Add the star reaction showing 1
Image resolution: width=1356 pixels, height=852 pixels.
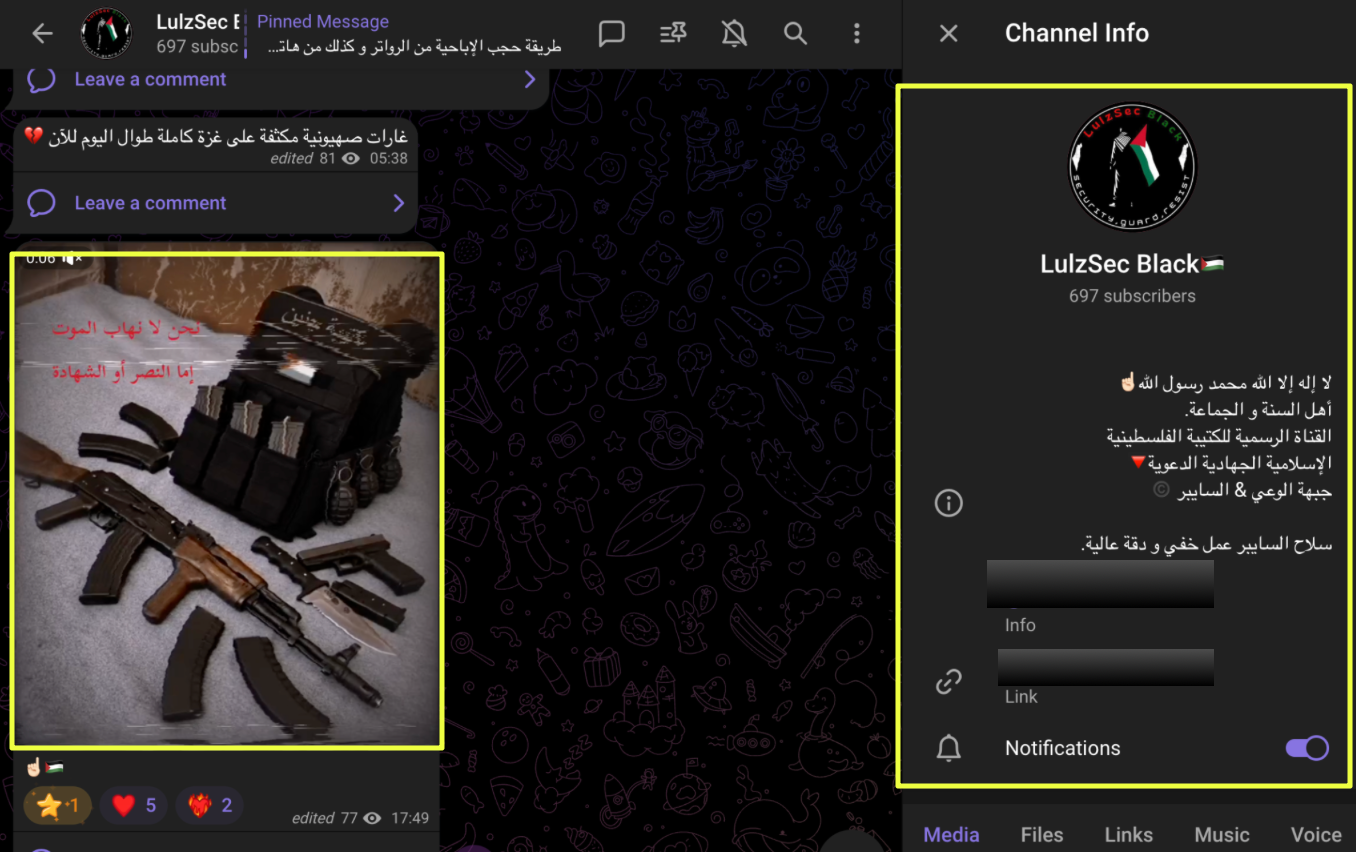57,805
